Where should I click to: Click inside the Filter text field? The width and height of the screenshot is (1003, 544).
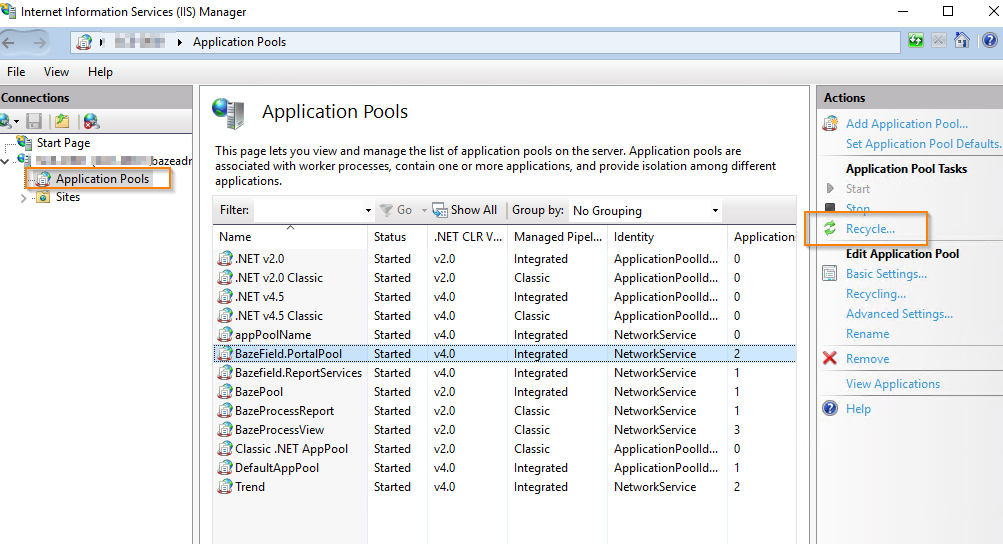[x=308, y=211]
